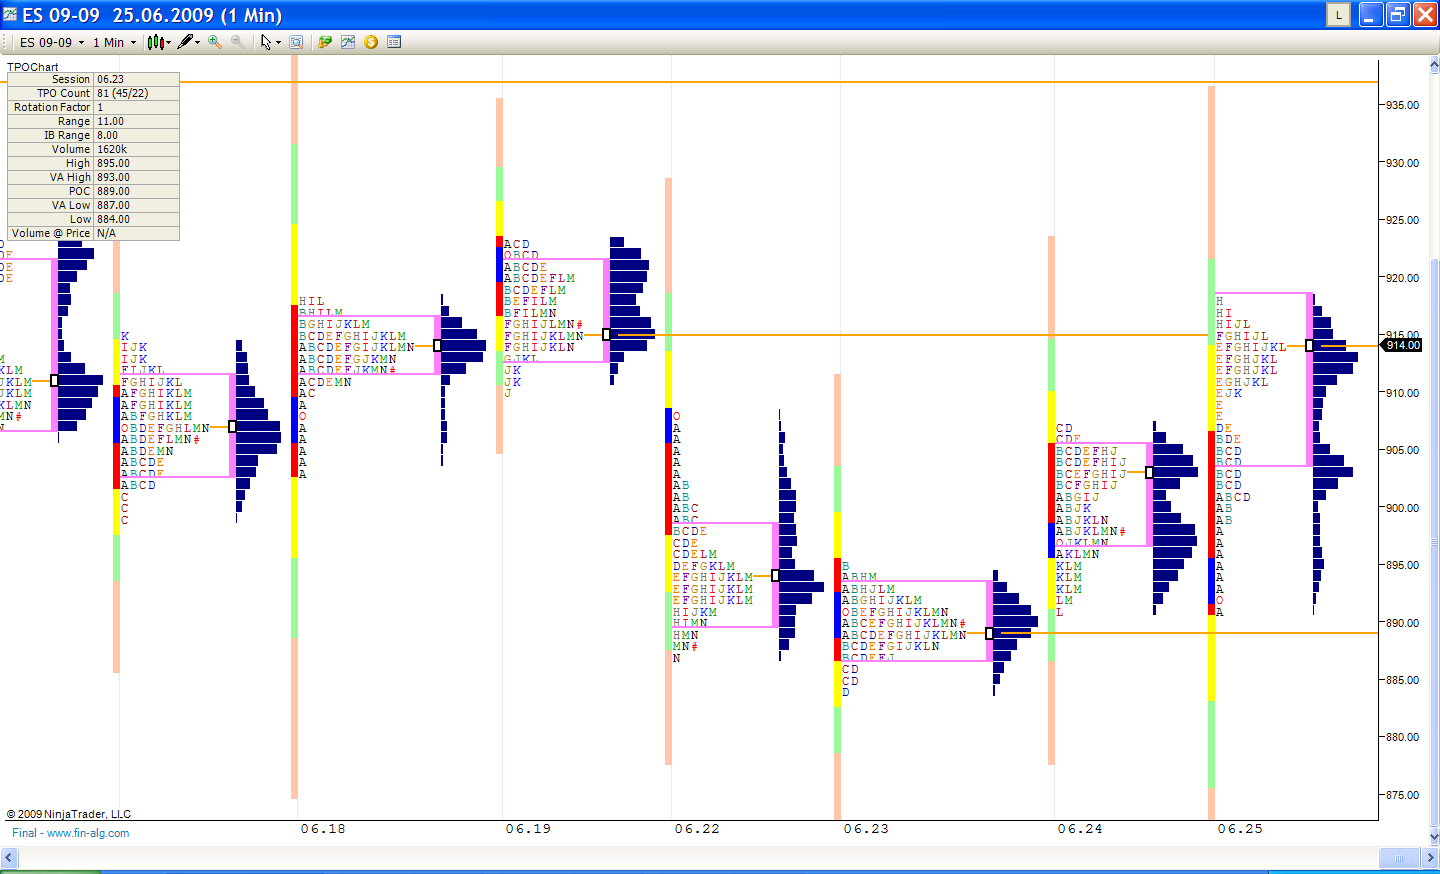This screenshot has height=874, width=1440.
Task: Open the 1 Min interval dropdown
Action: click(133, 43)
